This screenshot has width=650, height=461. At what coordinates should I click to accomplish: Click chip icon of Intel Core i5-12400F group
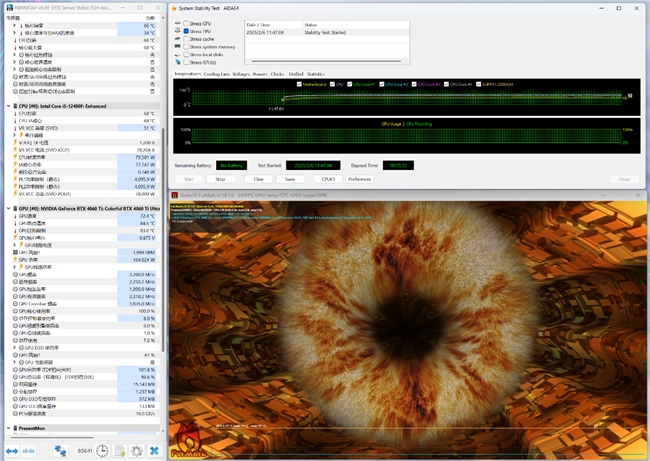click(x=15, y=106)
